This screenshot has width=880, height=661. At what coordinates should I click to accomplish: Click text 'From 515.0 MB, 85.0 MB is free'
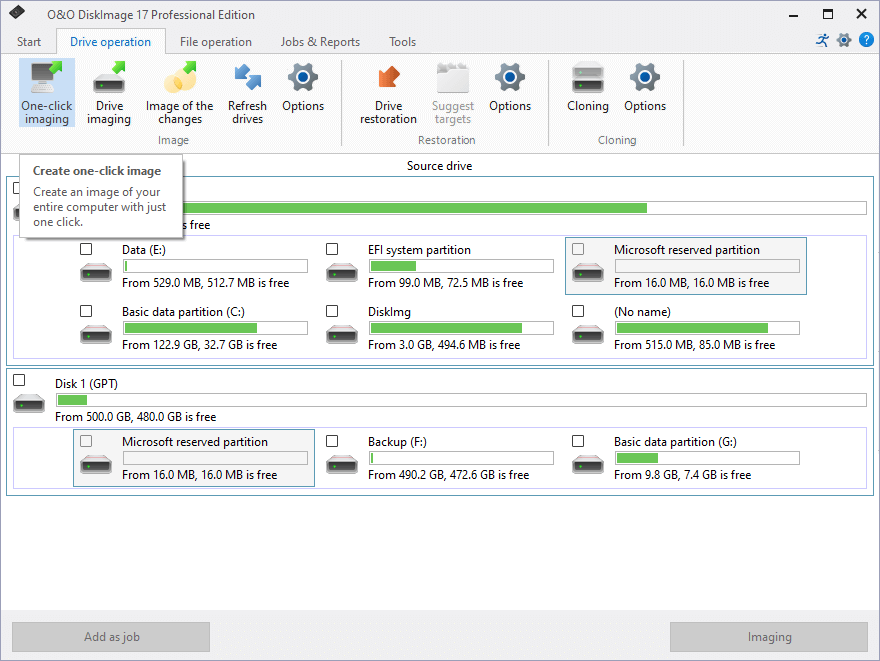(694, 345)
